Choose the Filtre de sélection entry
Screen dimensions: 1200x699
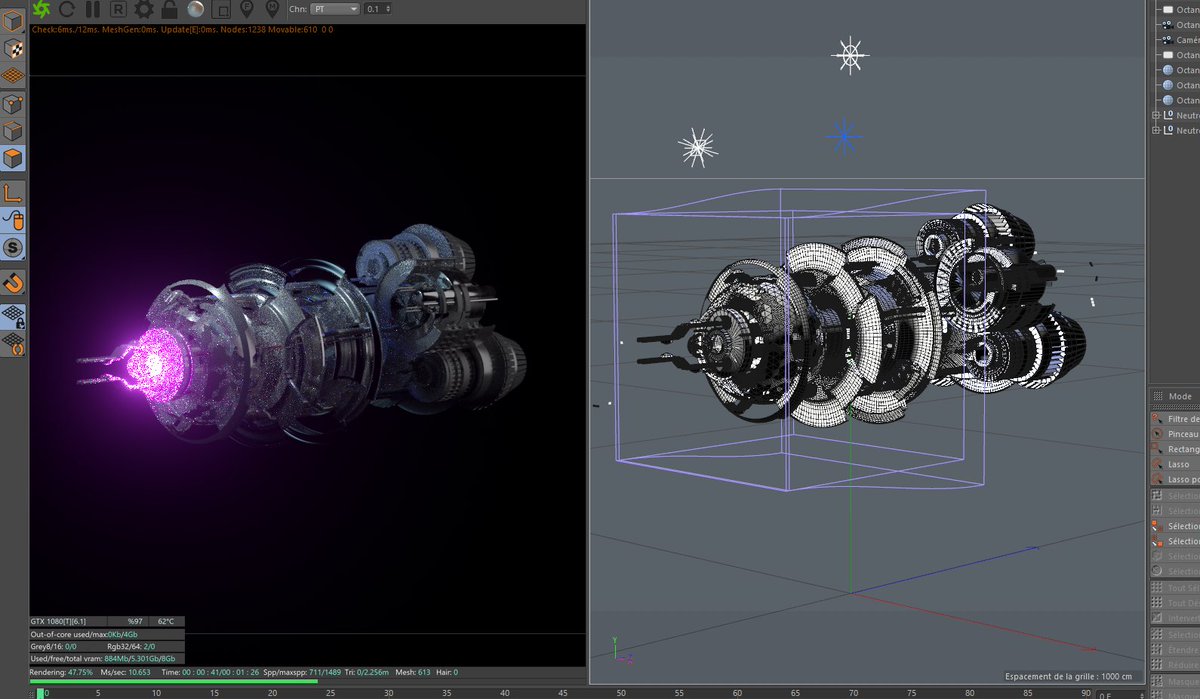1176,419
